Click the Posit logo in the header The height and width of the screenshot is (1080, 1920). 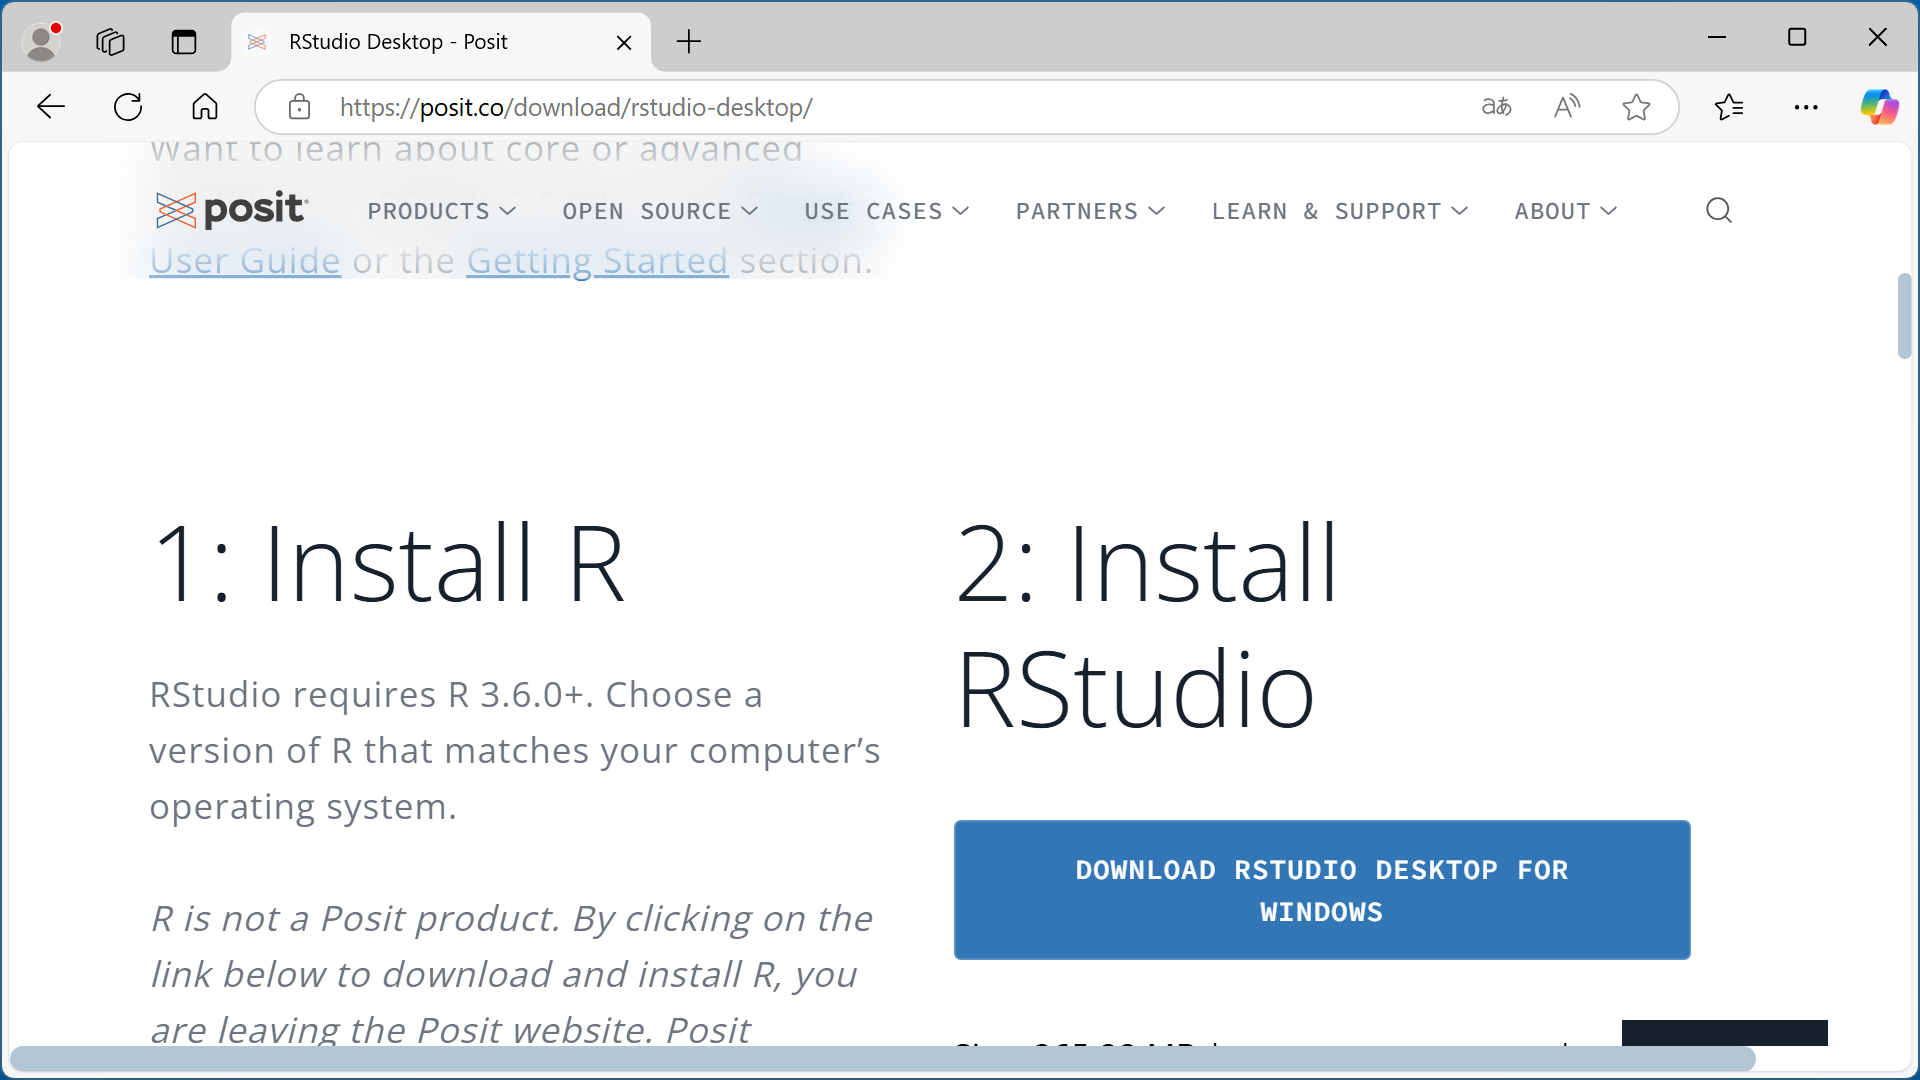tap(231, 210)
